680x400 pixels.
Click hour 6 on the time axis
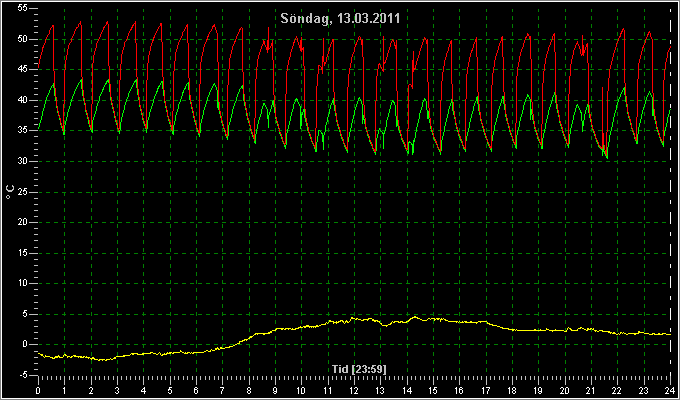196,390
